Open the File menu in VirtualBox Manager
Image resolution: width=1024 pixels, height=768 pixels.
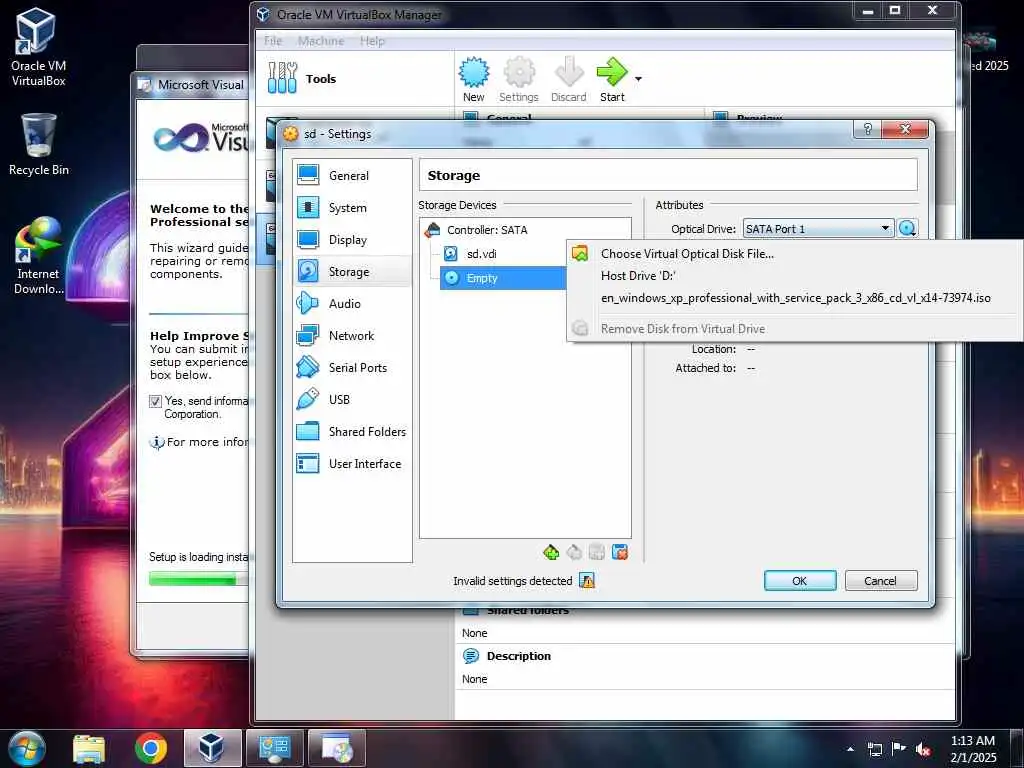click(273, 40)
